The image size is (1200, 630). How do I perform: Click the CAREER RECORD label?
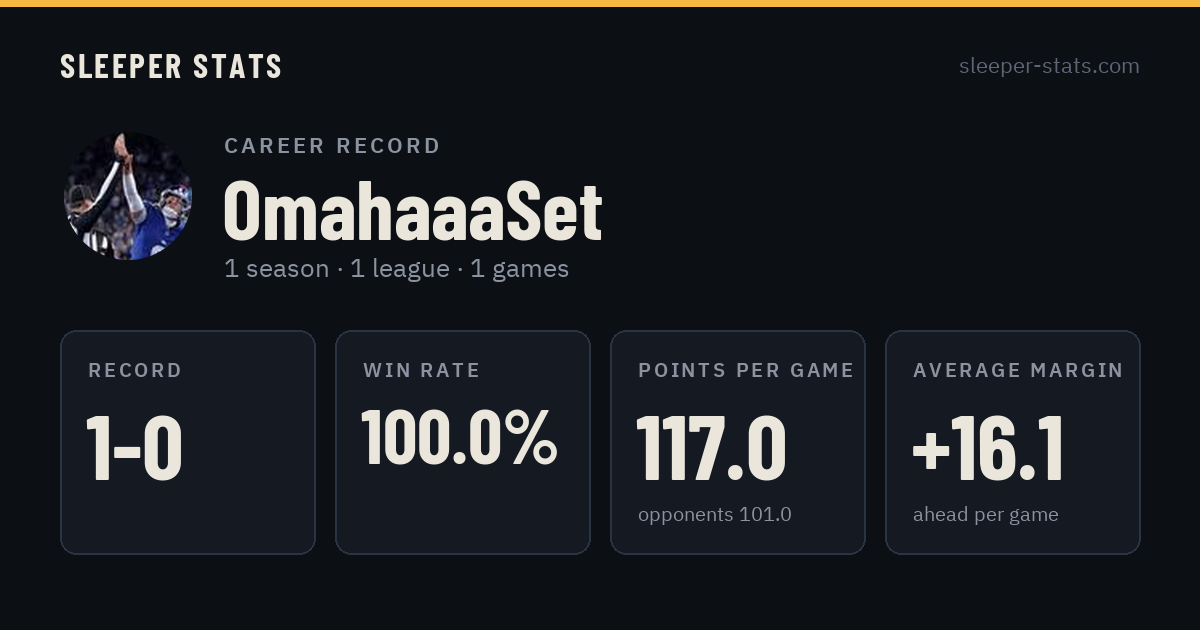coord(332,146)
